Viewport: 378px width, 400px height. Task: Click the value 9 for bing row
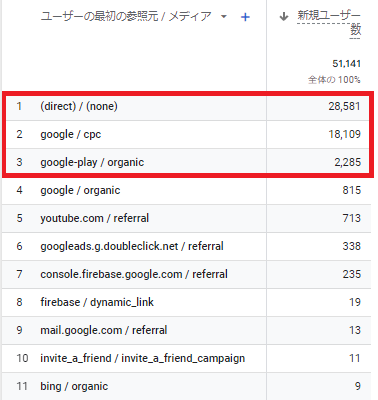tap(358, 386)
